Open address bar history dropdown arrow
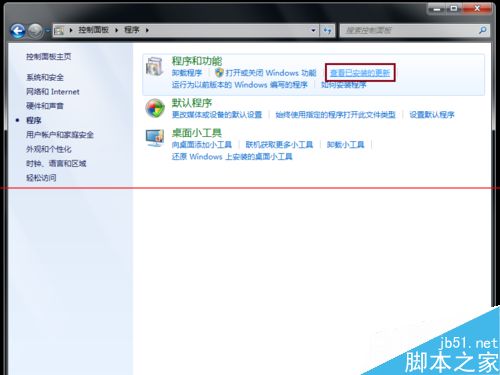 click(x=313, y=31)
